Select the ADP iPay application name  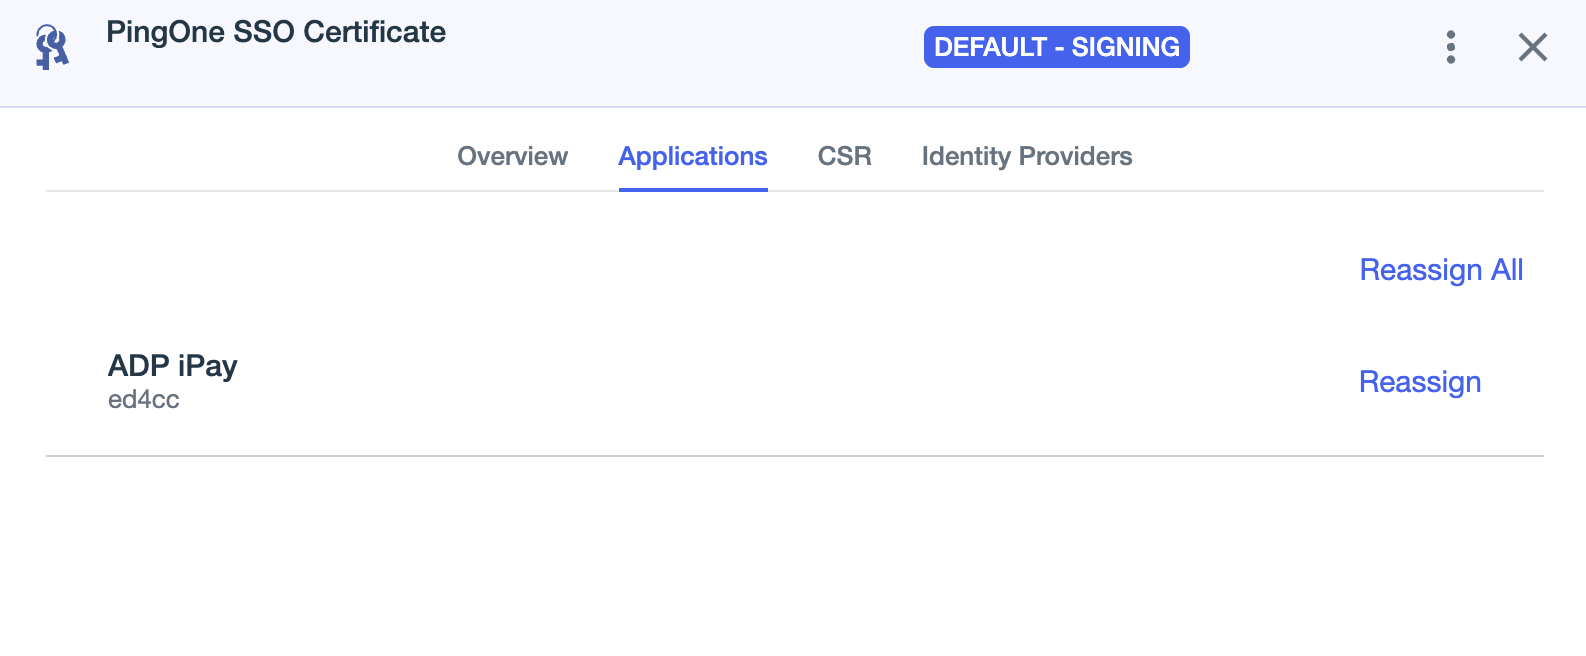point(173,366)
